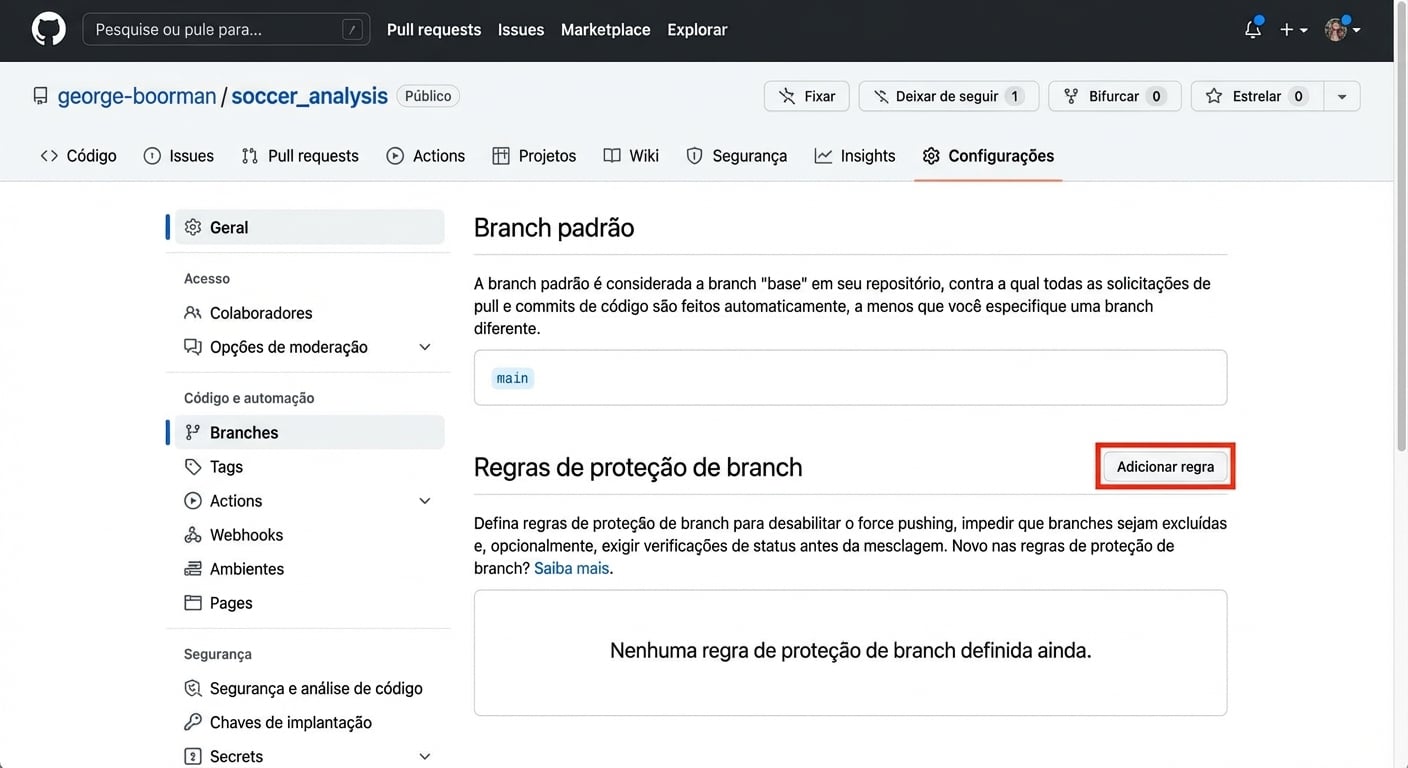Select the Configurações tab
The image size is (1408, 768).
[x=988, y=156]
